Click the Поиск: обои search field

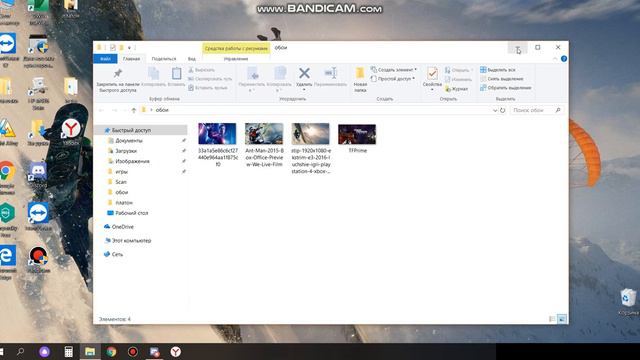point(536,110)
